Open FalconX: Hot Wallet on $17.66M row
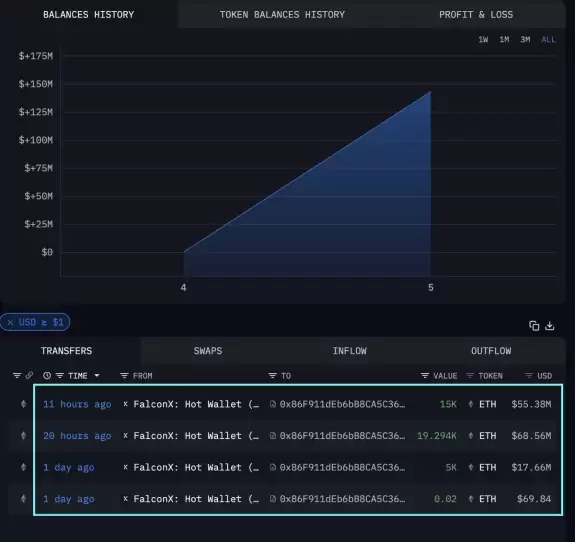575x542 pixels. point(196,467)
